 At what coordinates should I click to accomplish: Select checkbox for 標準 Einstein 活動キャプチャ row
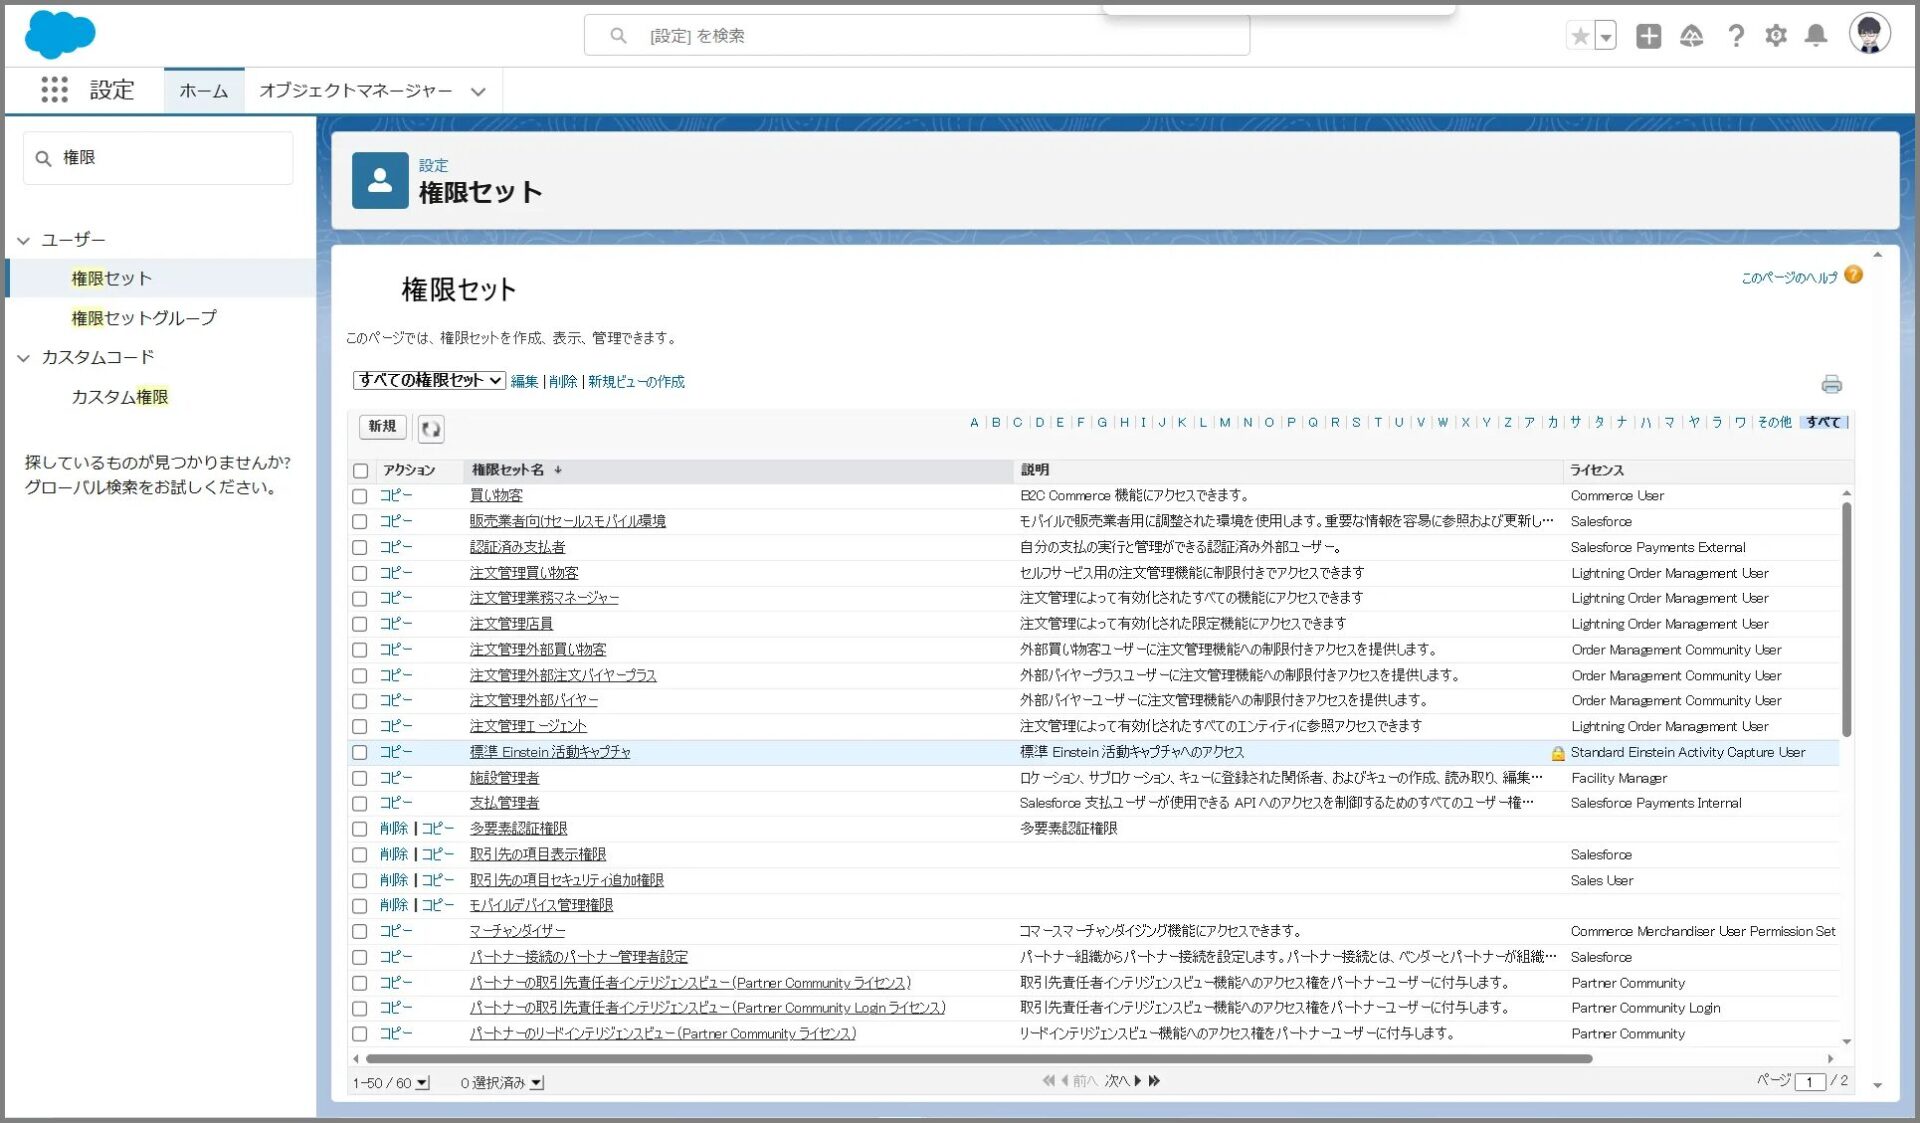[360, 753]
